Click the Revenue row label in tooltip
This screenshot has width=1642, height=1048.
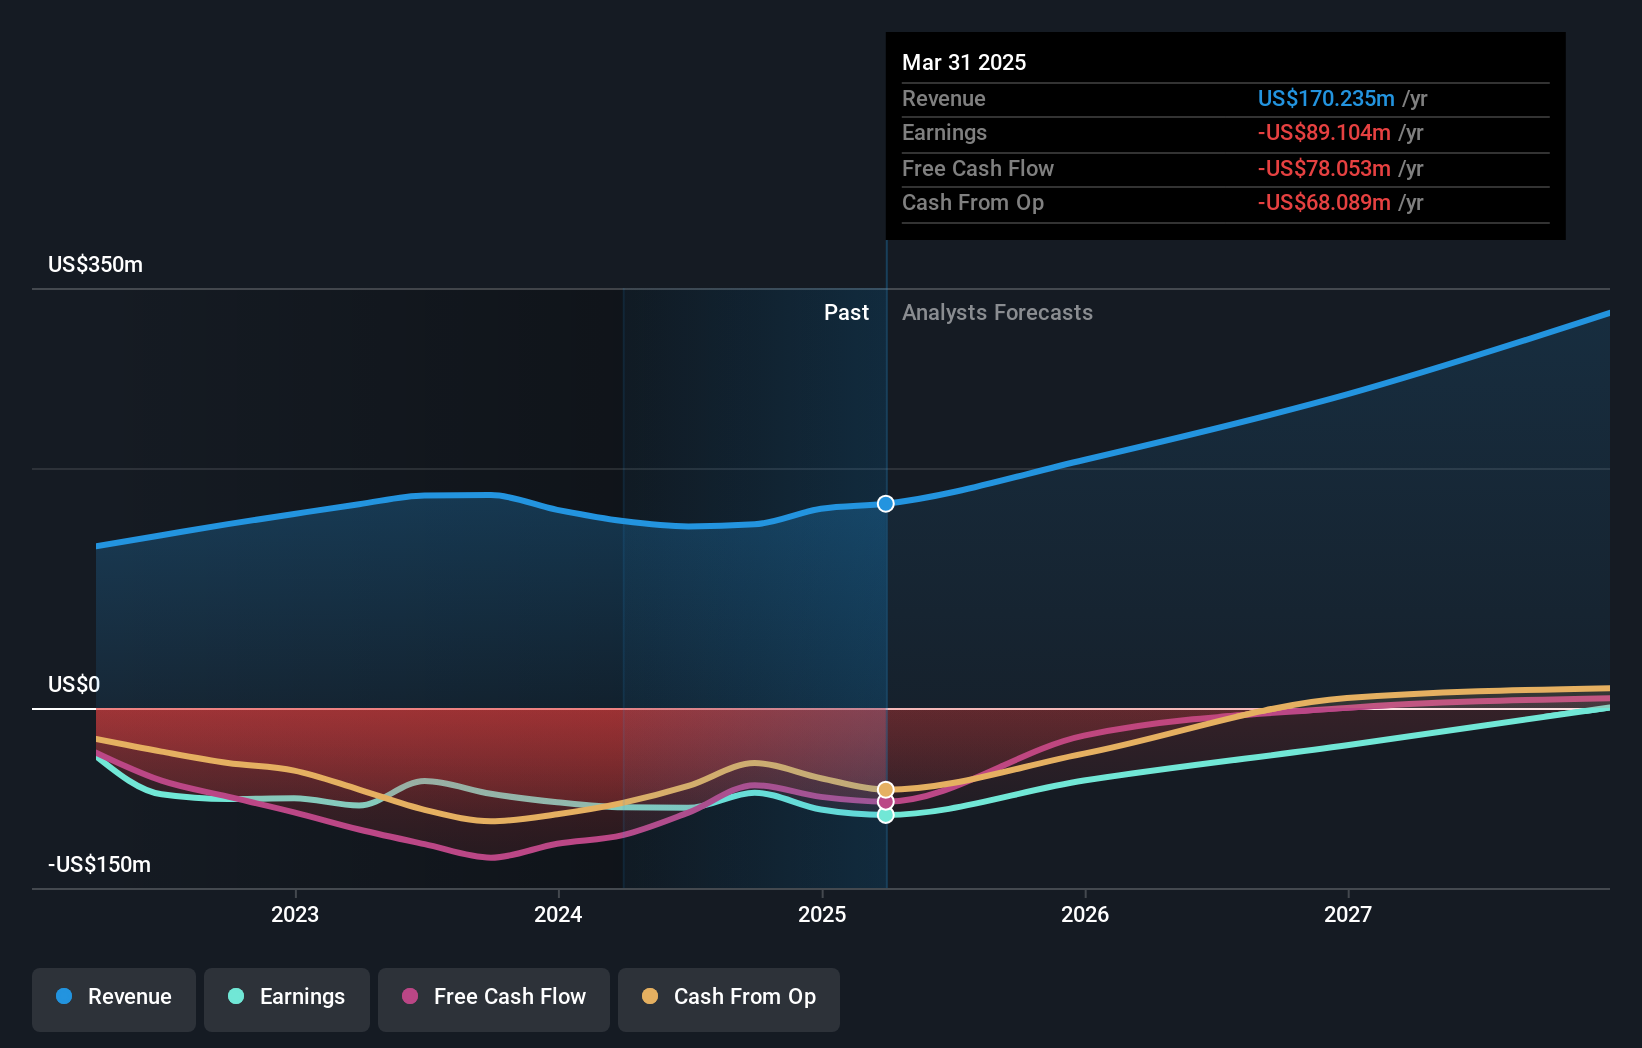point(943,99)
